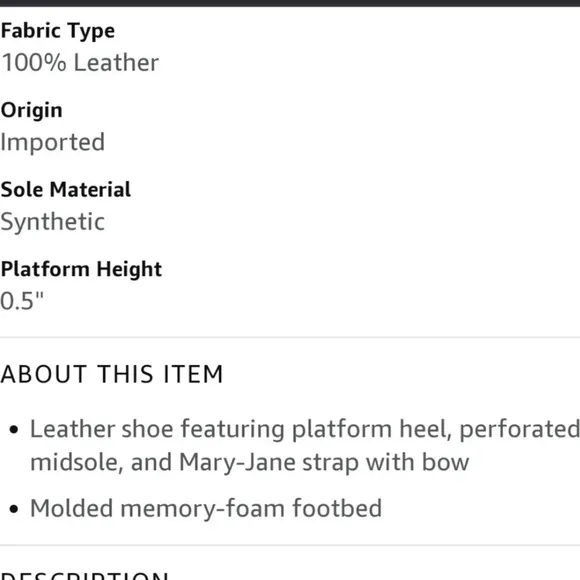Click the Molded memory-foam footbed text
The height and width of the screenshot is (580, 580).
click(206, 508)
